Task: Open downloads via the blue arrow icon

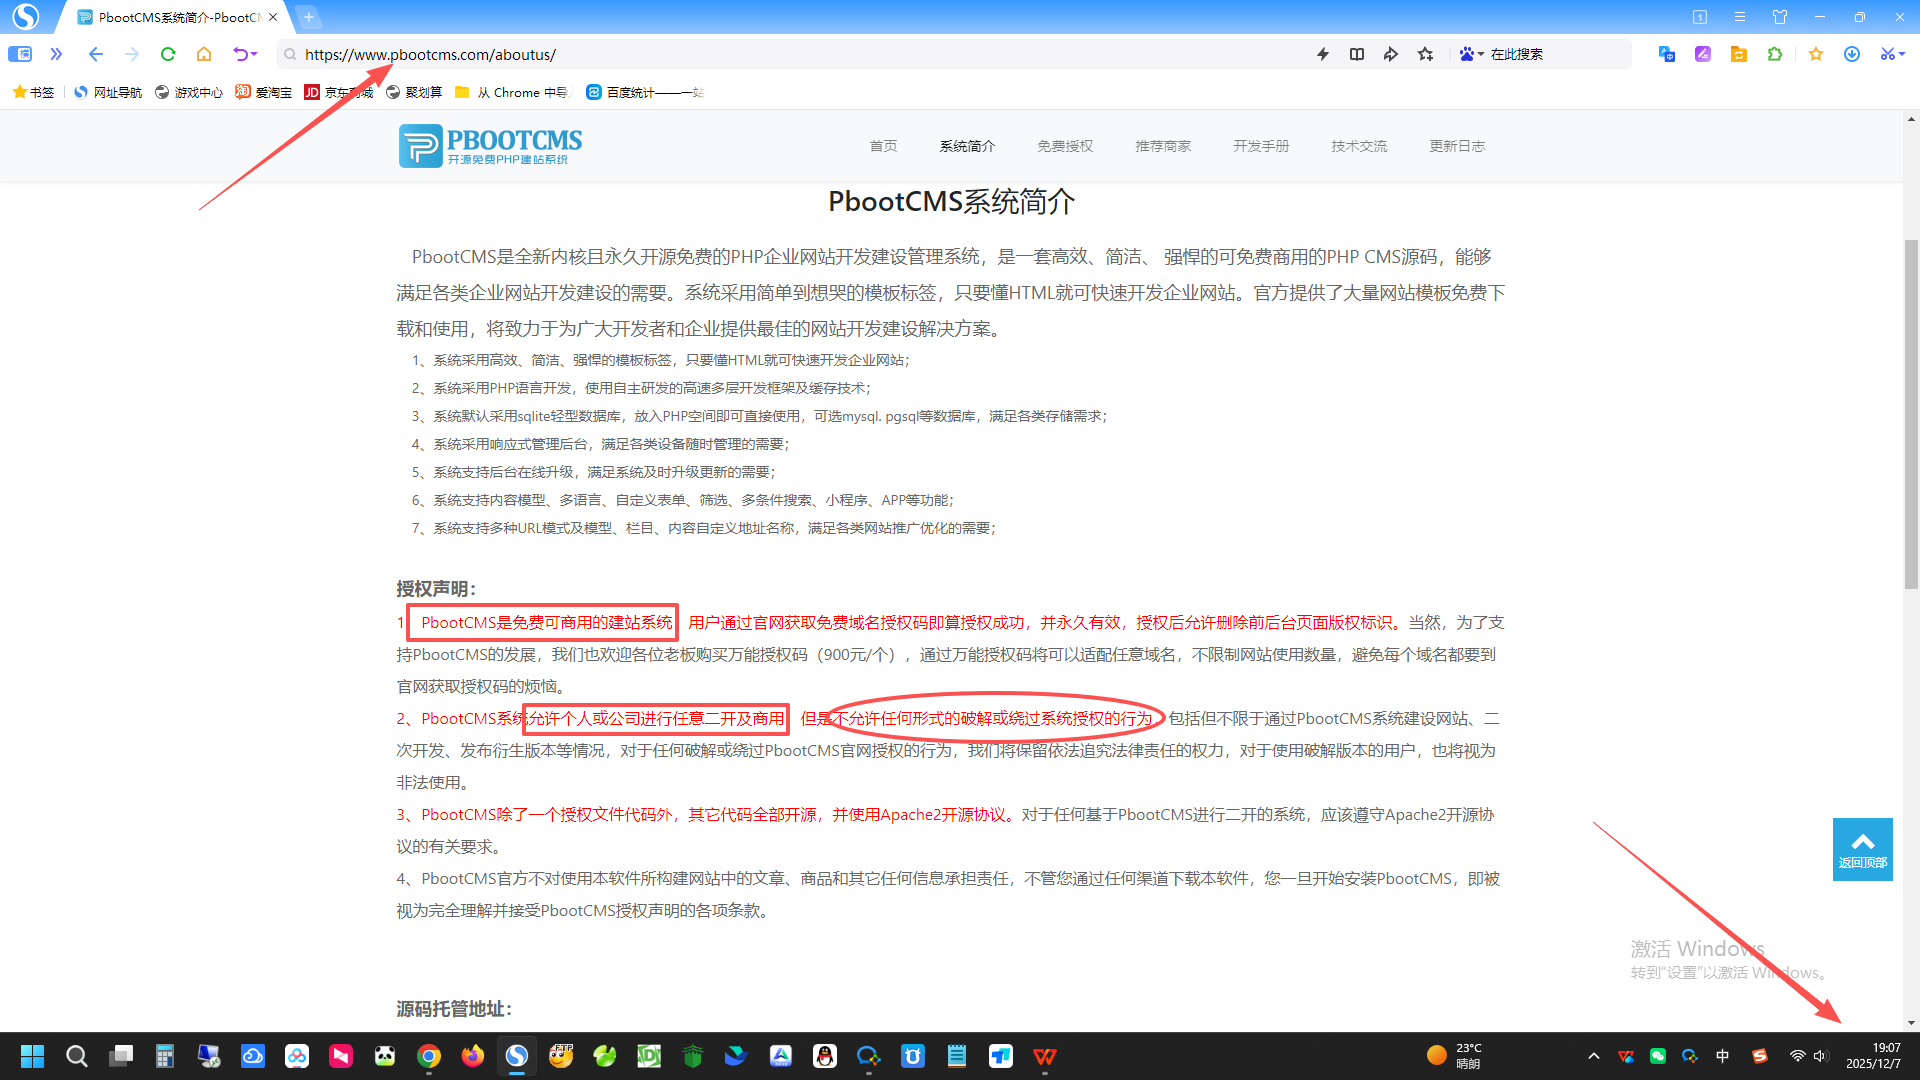Action: 1851,54
